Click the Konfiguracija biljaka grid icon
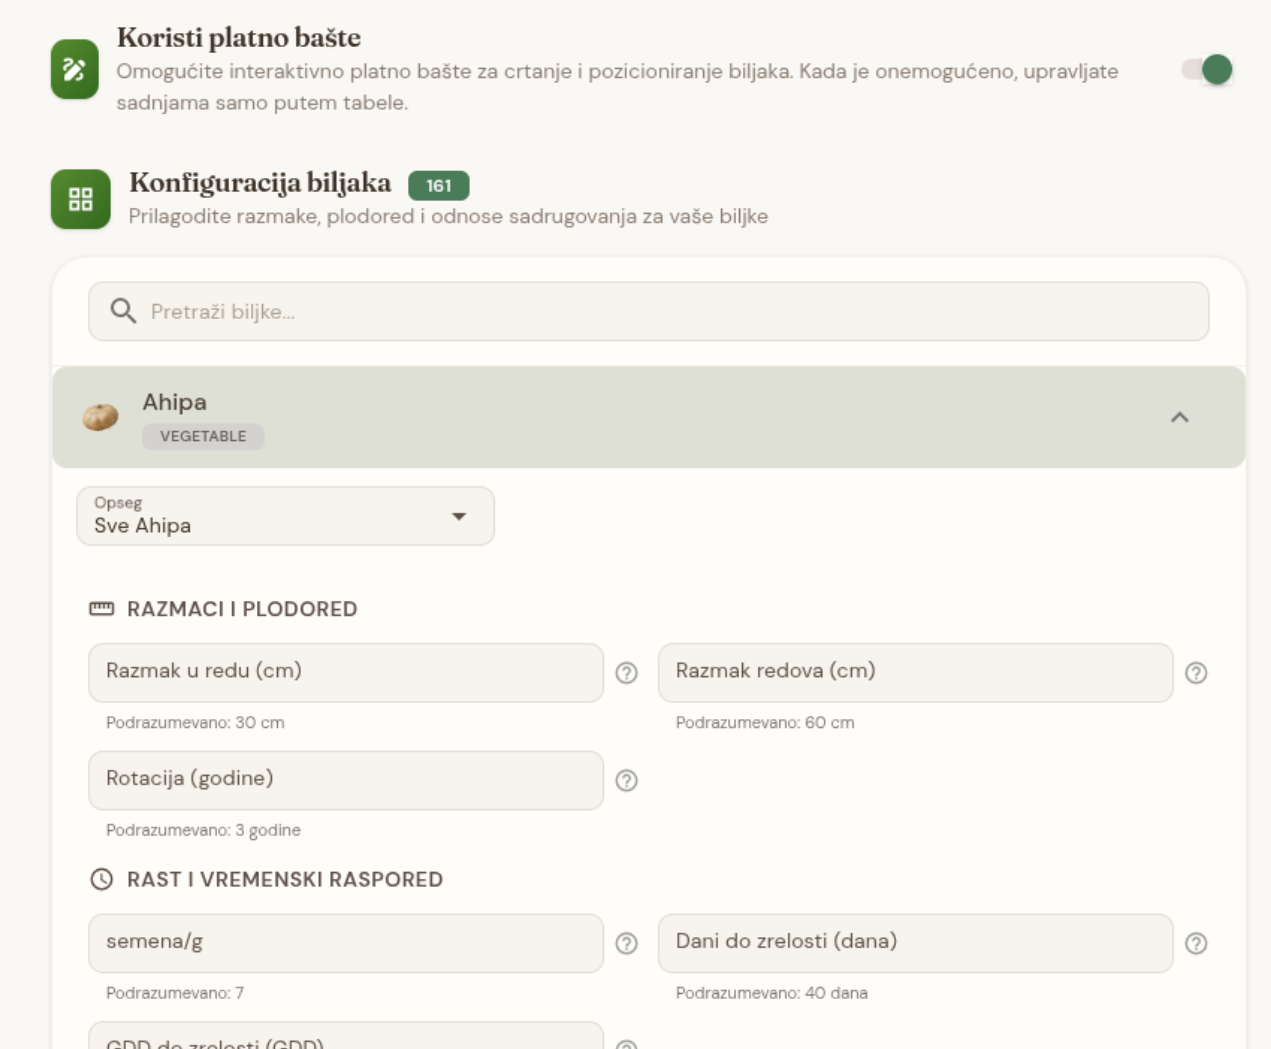 click(81, 199)
